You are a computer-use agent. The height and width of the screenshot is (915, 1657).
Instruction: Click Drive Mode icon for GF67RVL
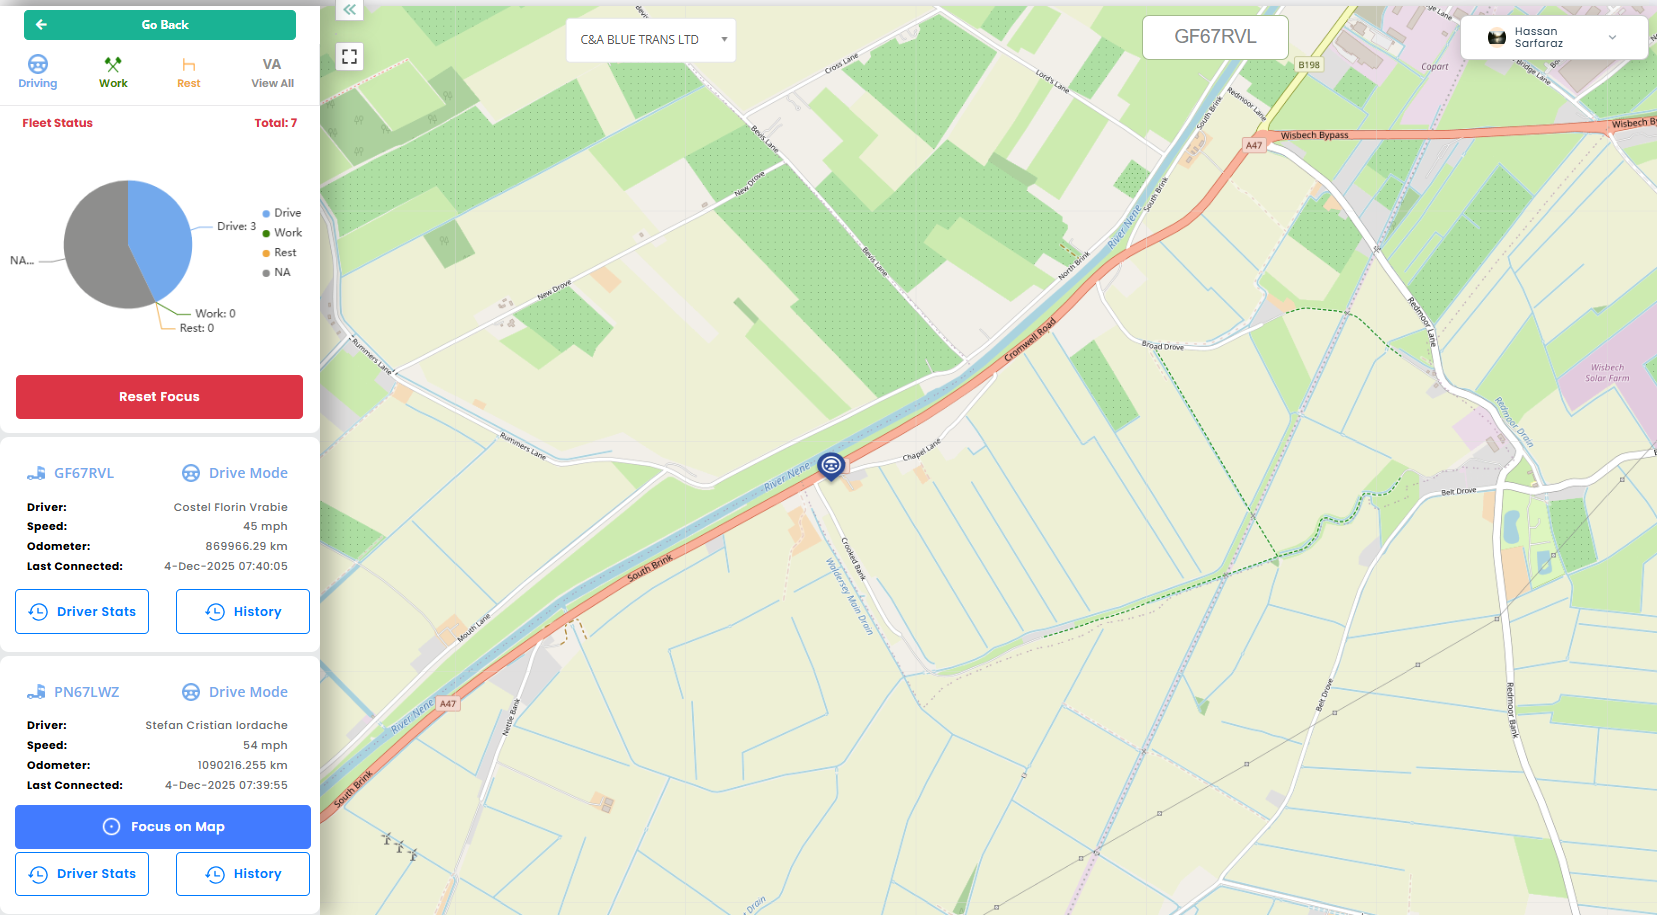(x=191, y=473)
